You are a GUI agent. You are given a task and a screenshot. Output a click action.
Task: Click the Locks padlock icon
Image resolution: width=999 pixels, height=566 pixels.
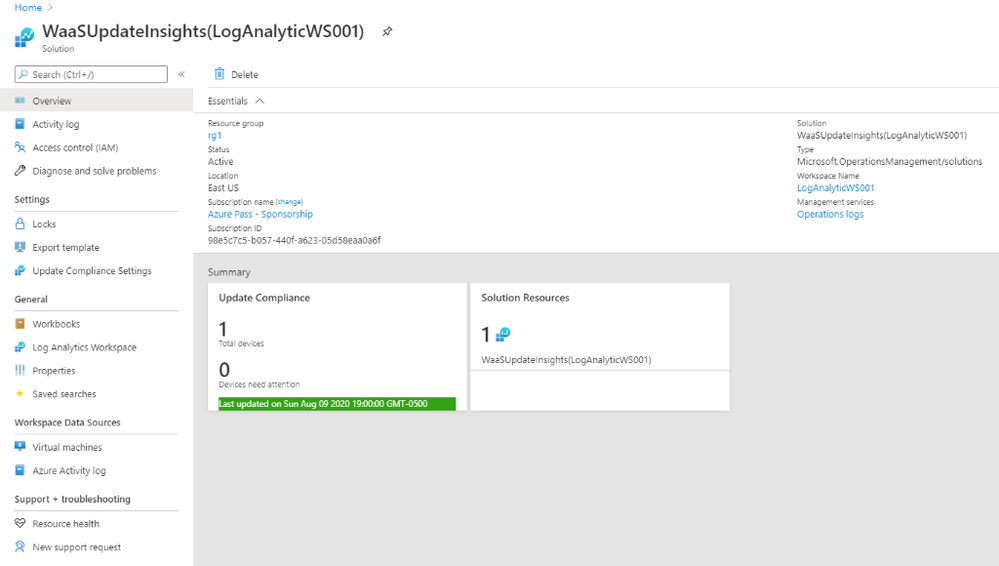coord(20,224)
